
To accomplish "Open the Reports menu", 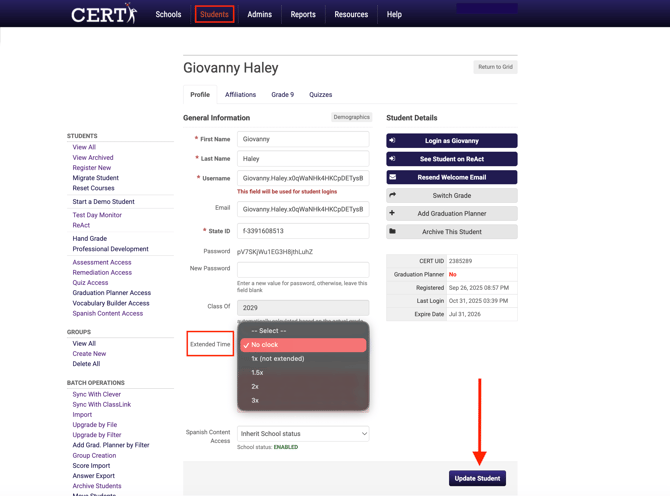I will [x=303, y=15].
